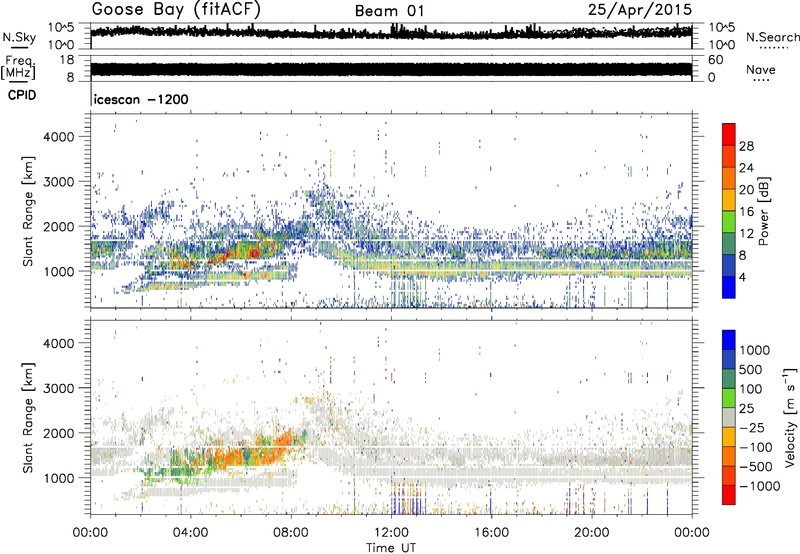Screen dimensions: 800x554
Task: Click the gray segment of the Velocity colorbar
Action: [729, 417]
